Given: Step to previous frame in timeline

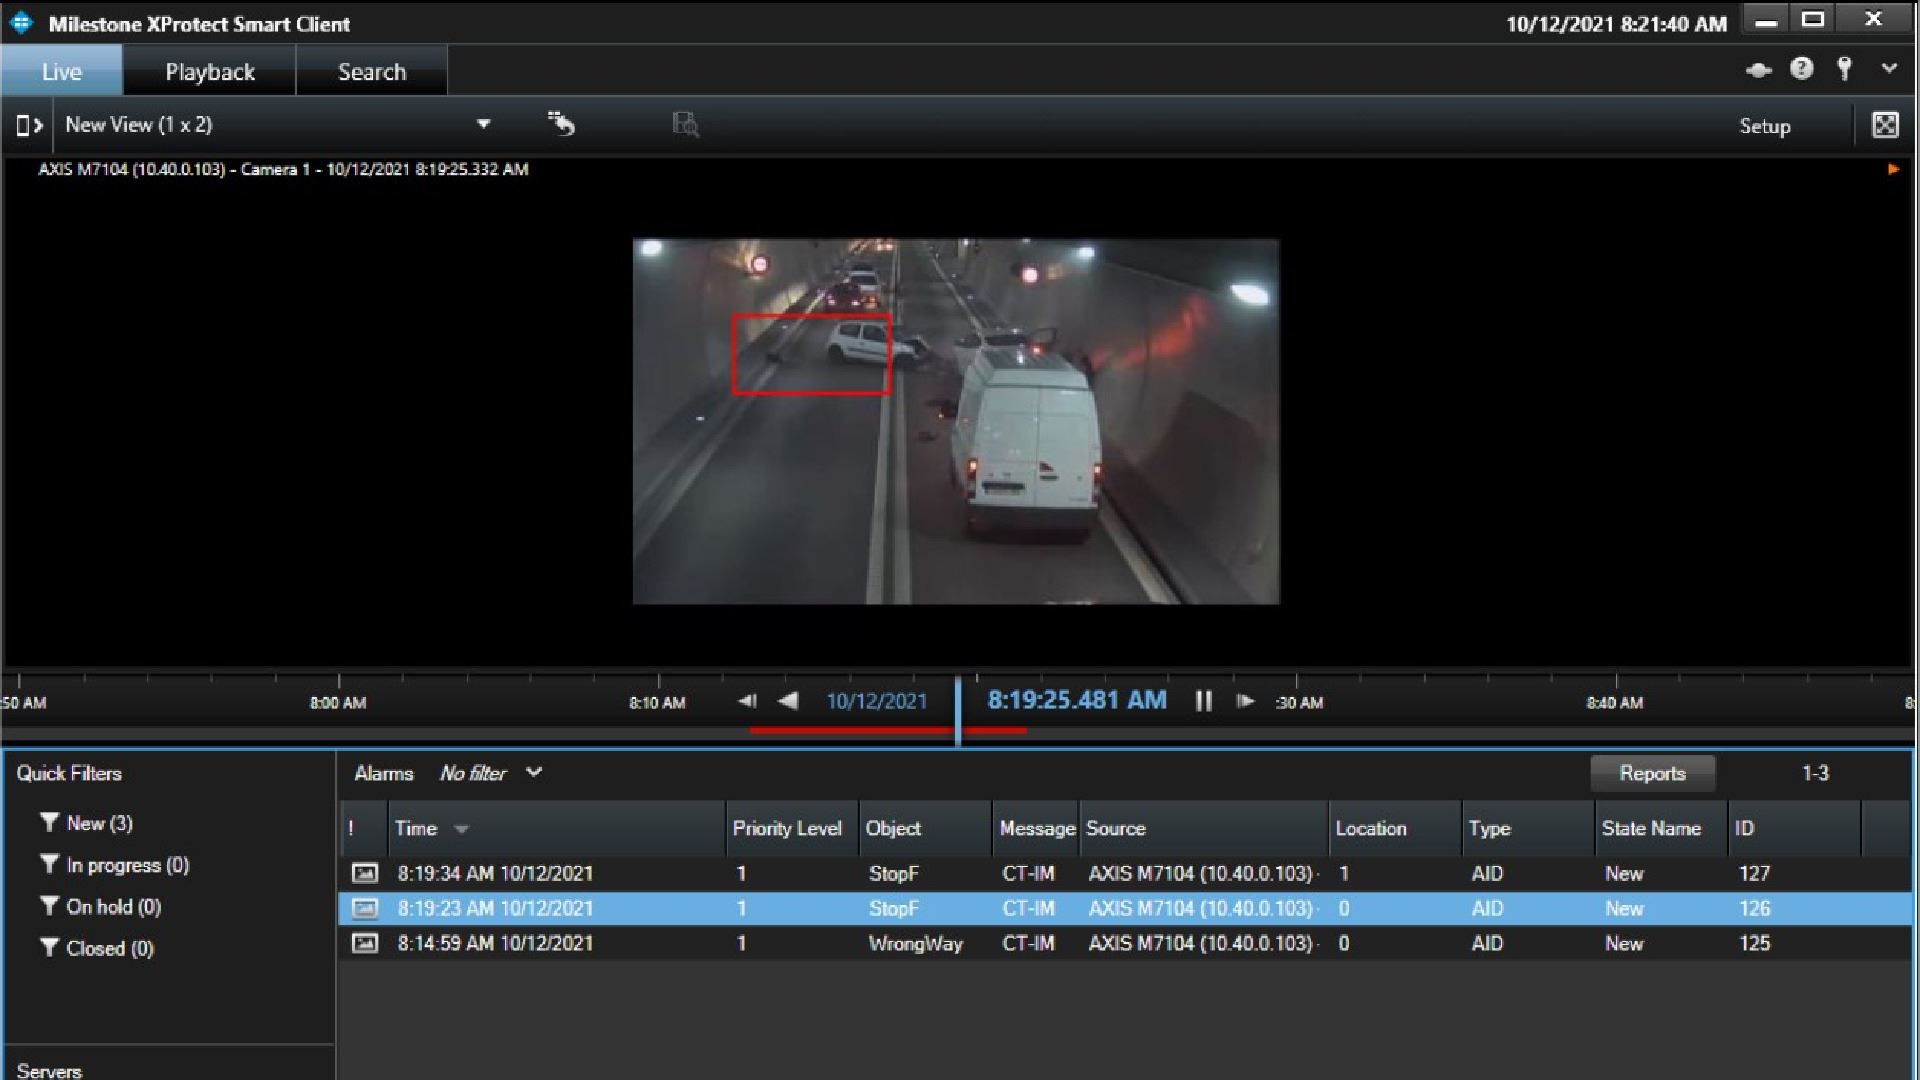Looking at the screenshot, I should click(x=747, y=701).
